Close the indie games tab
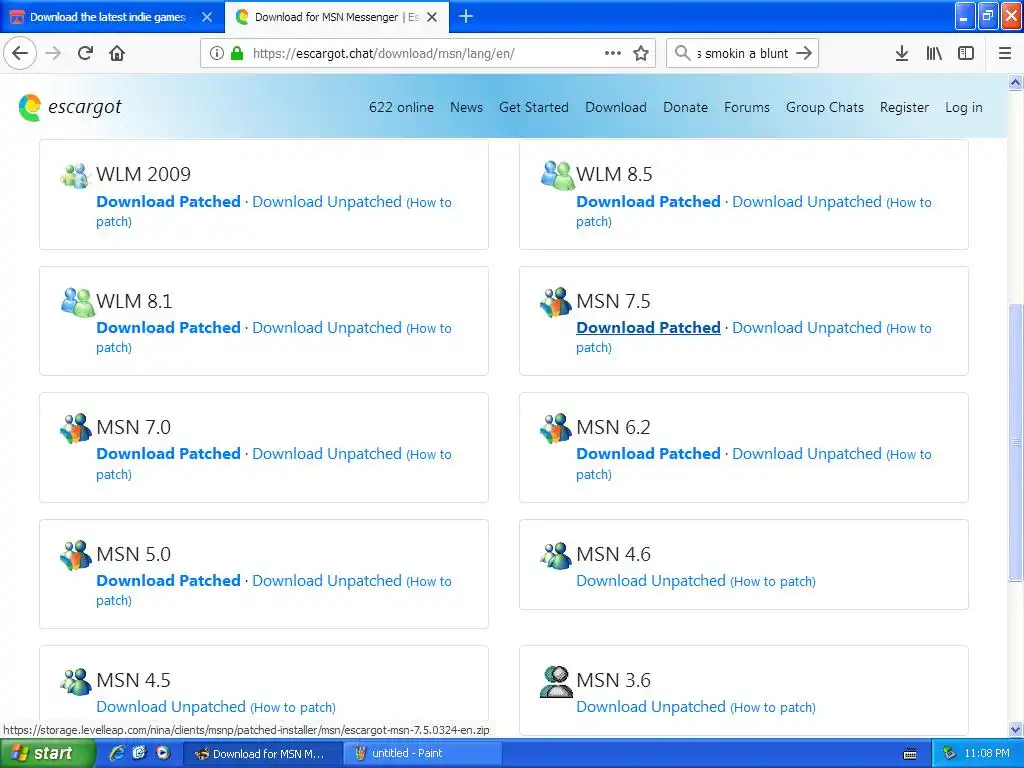Screen dimensions: 1024x768 coord(207,17)
